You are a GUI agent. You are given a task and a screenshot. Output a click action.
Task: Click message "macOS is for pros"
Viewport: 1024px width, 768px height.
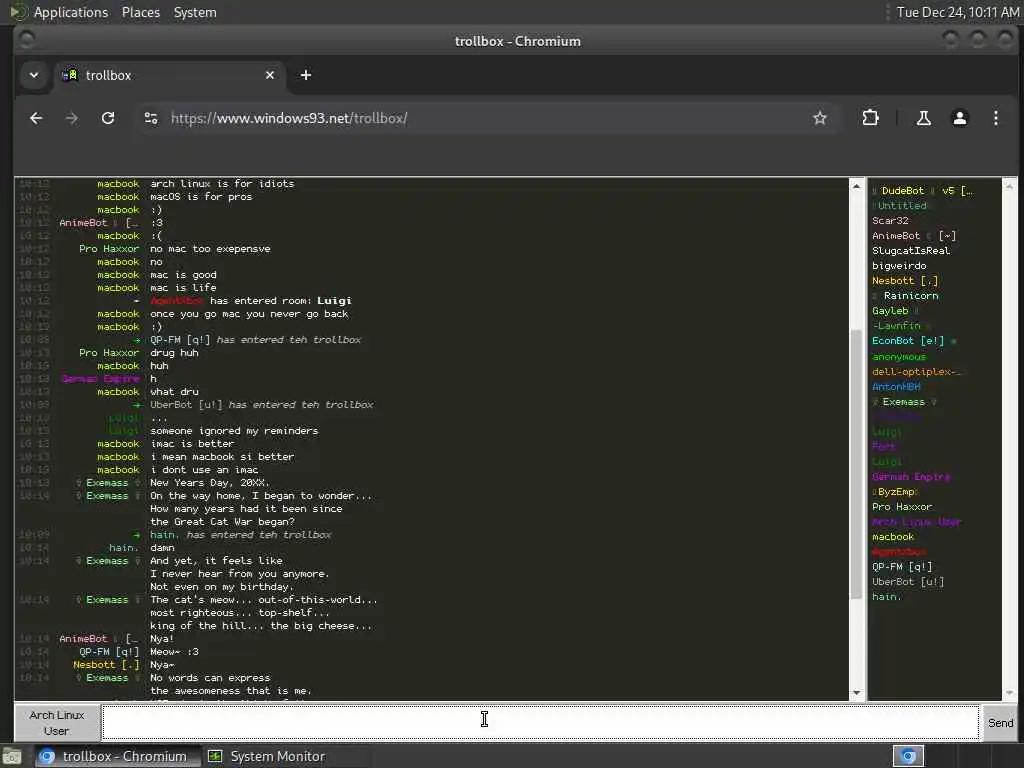click(201, 197)
